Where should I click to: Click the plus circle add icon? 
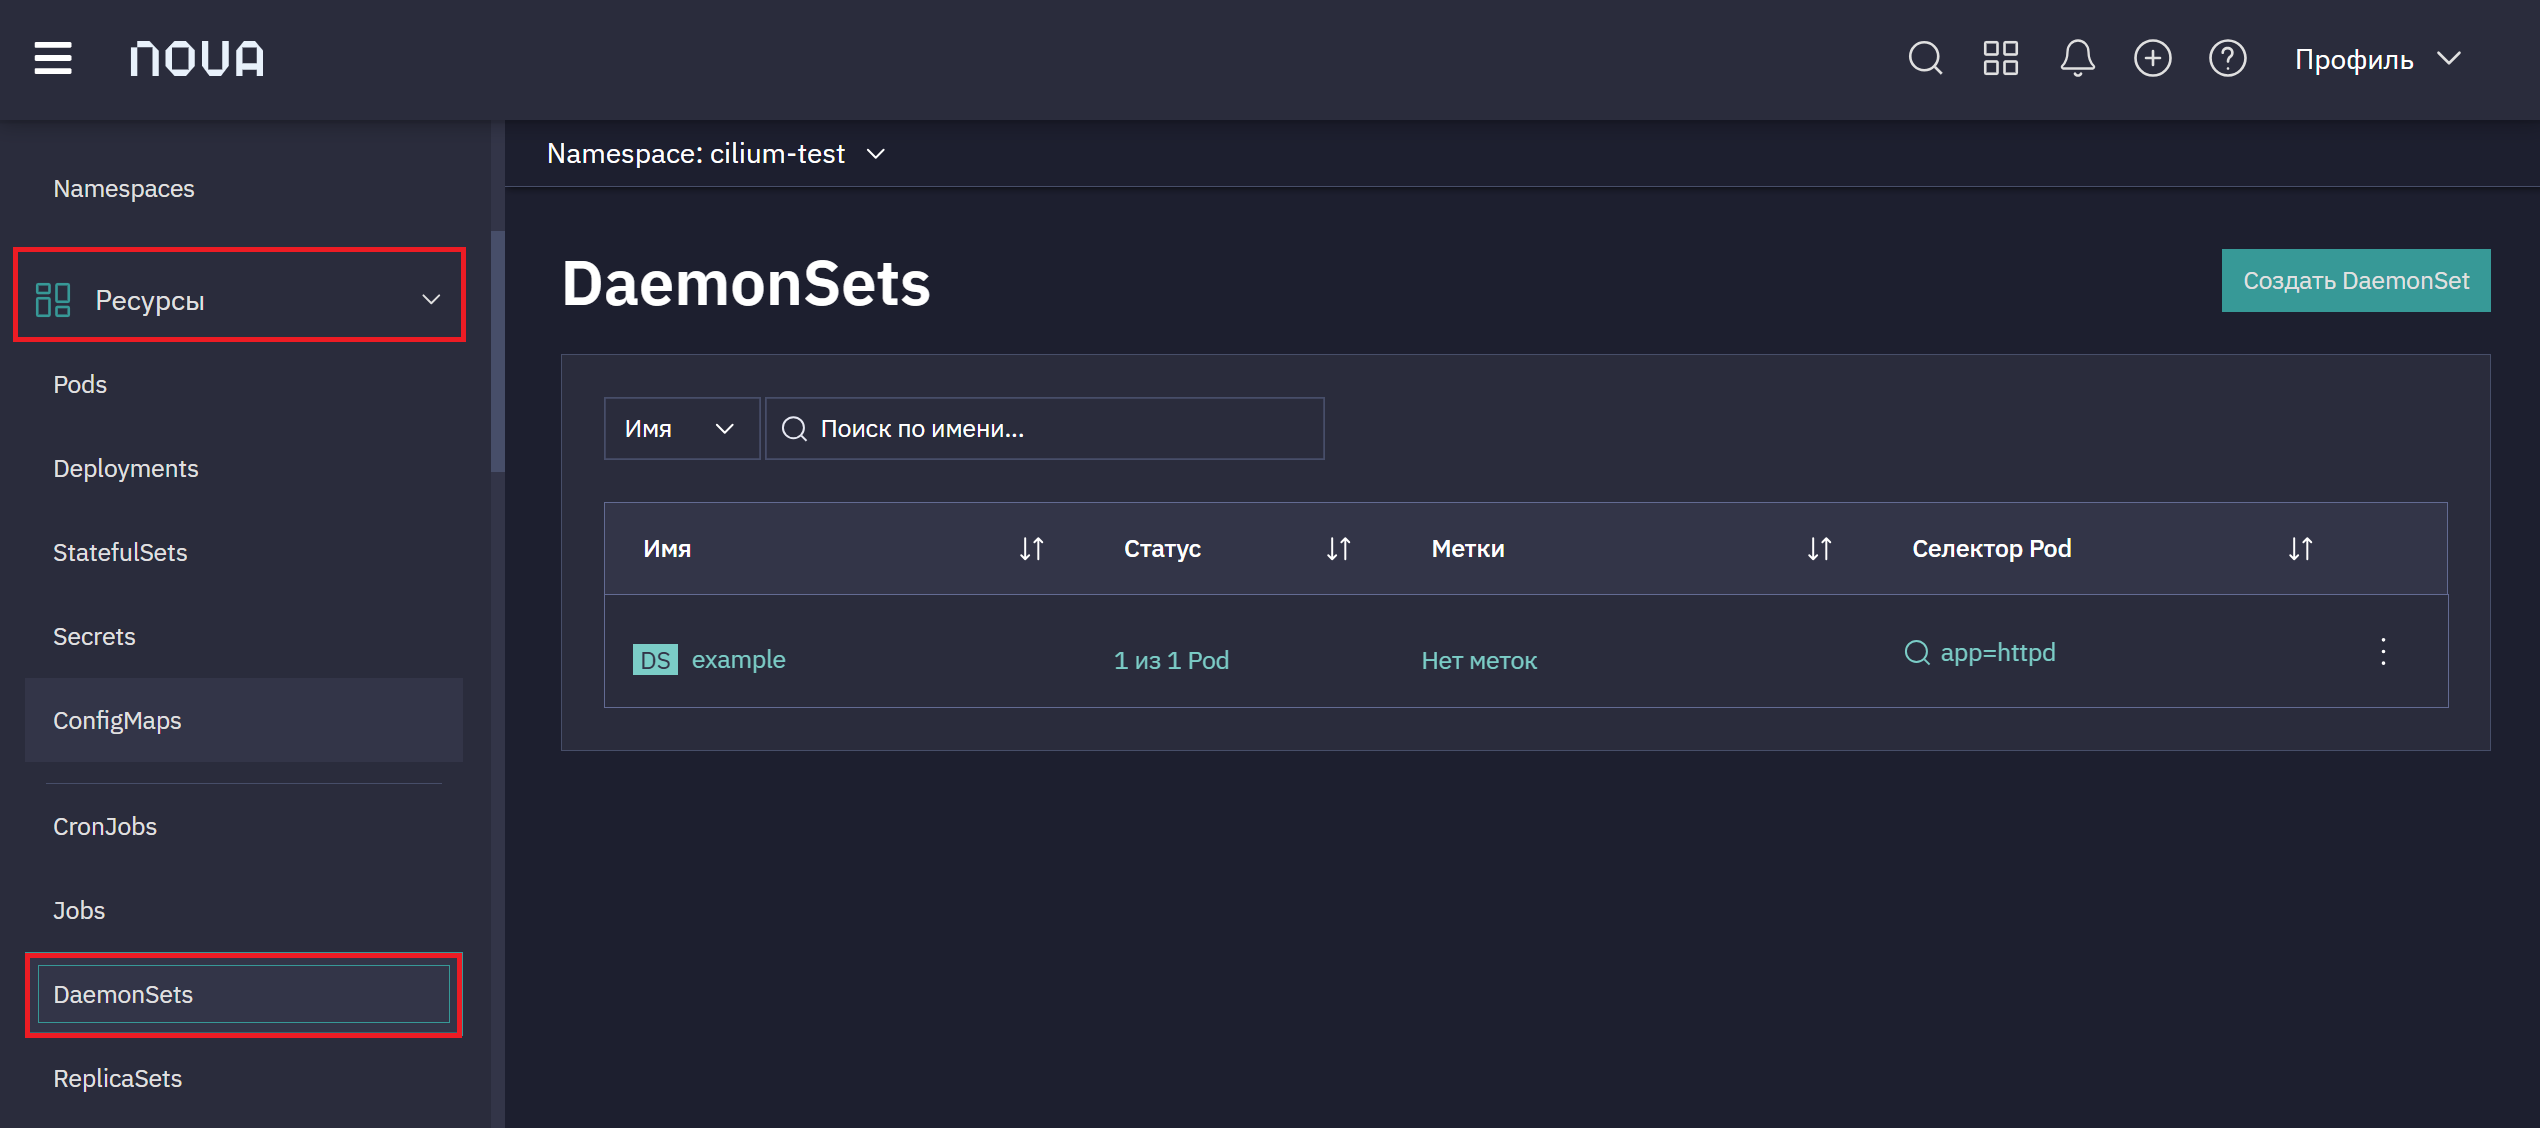tap(2153, 58)
